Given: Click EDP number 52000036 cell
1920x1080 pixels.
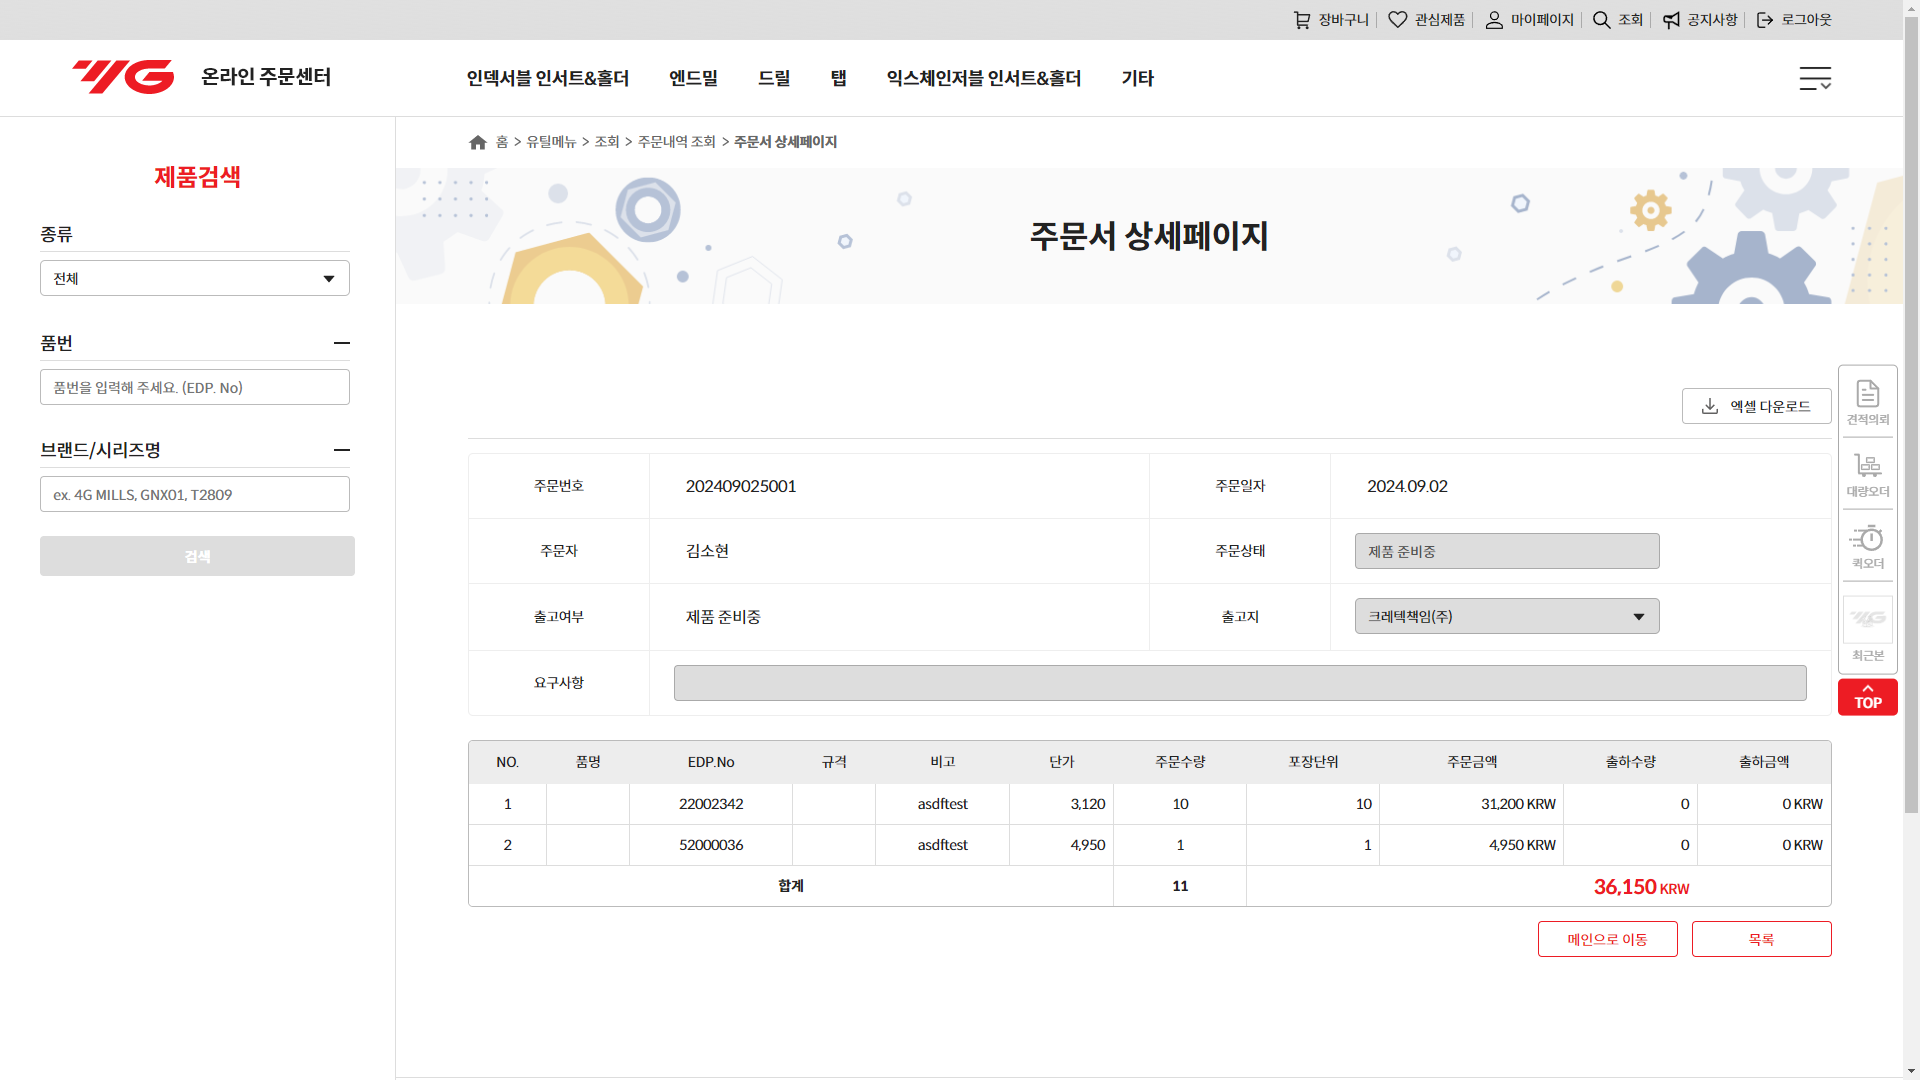Looking at the screenshot, I should (x=710, y=845).
